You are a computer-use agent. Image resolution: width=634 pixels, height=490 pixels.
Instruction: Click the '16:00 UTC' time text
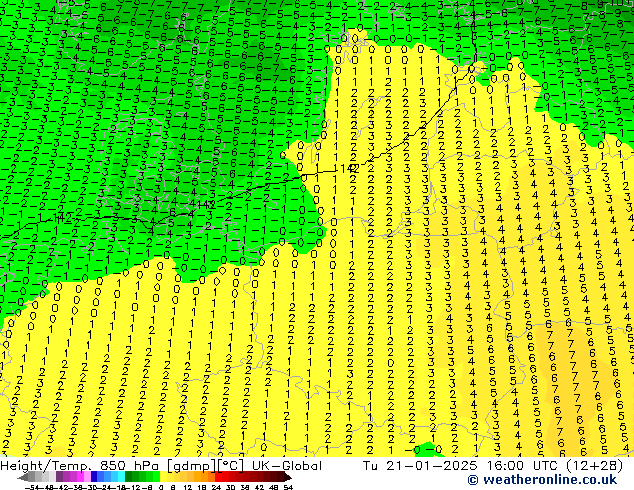[x=524, y=466]
